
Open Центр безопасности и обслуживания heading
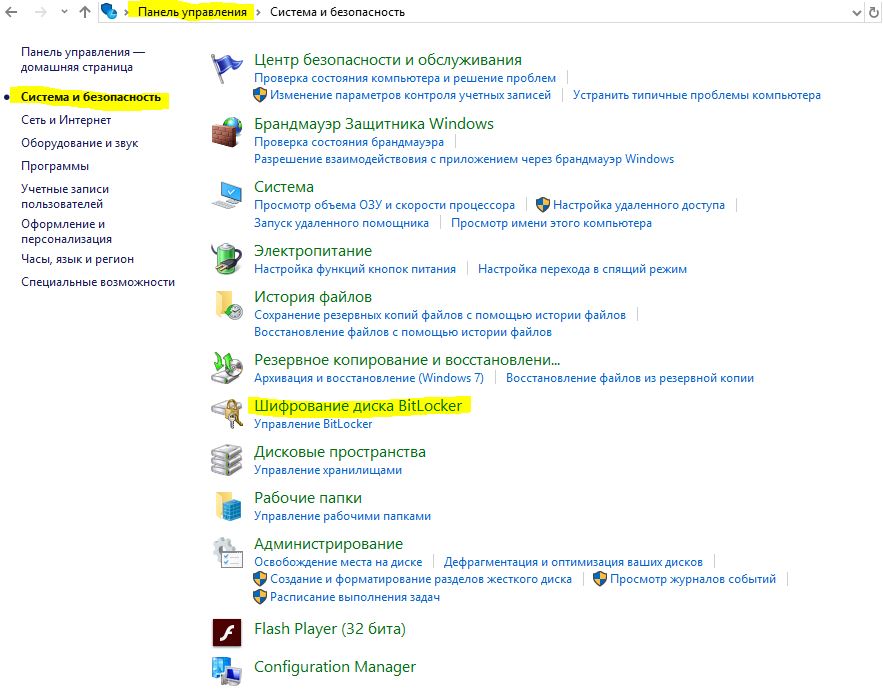pyautogui.click(x=387, y=60)
